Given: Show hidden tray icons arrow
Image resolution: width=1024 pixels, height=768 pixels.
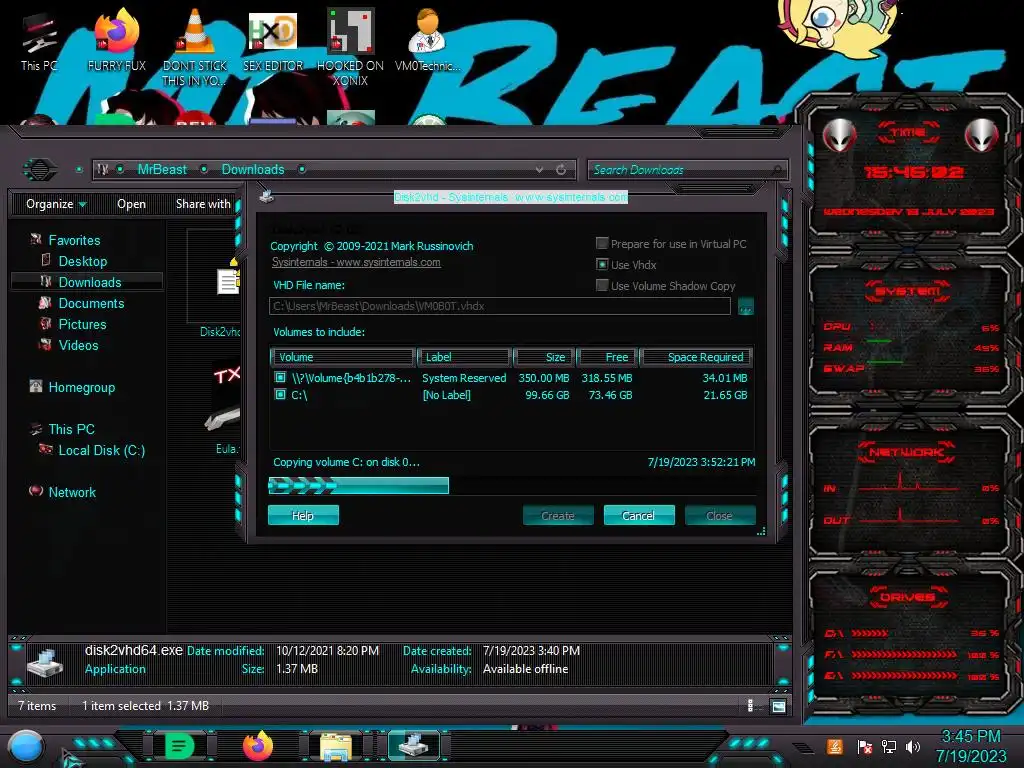Looking at the screenshot, I should [x=803, y=747].
